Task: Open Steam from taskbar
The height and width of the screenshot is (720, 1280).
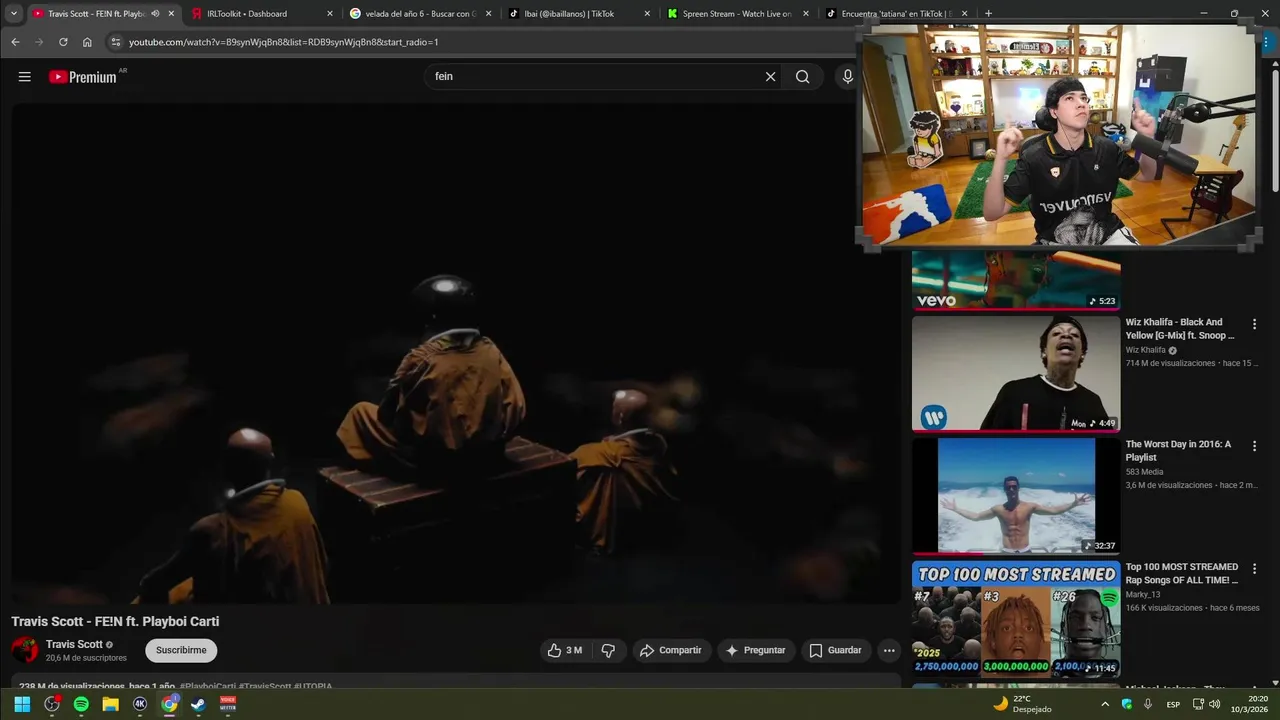Action: pos(199,704)
